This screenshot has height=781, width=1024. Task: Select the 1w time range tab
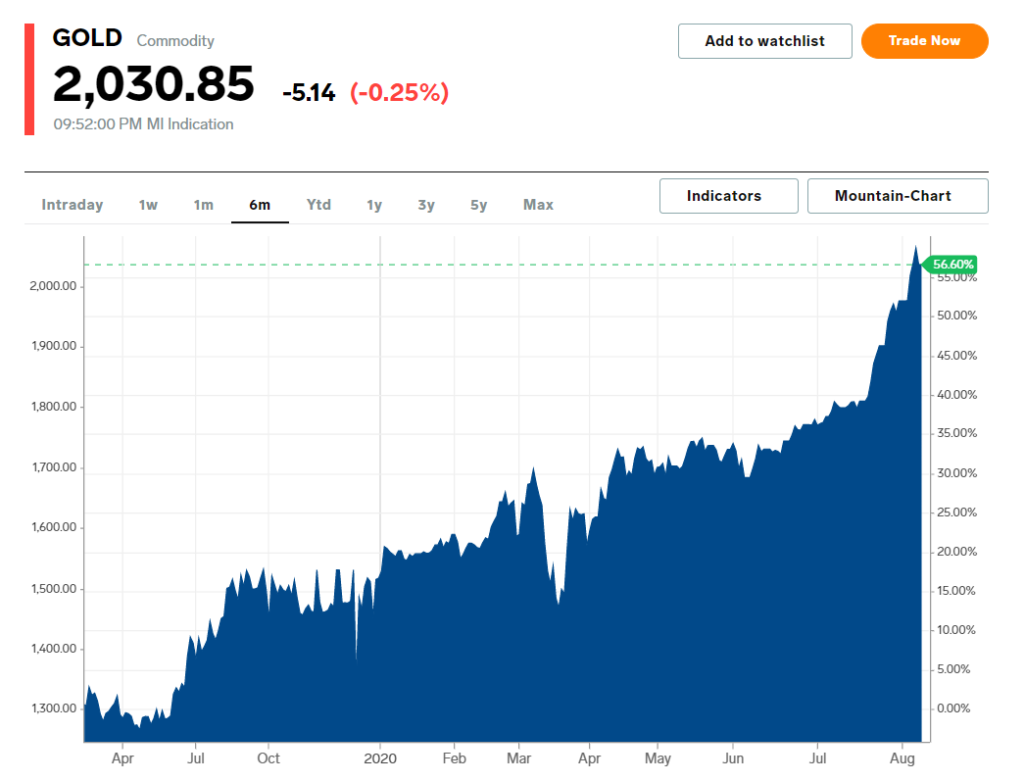148,205
